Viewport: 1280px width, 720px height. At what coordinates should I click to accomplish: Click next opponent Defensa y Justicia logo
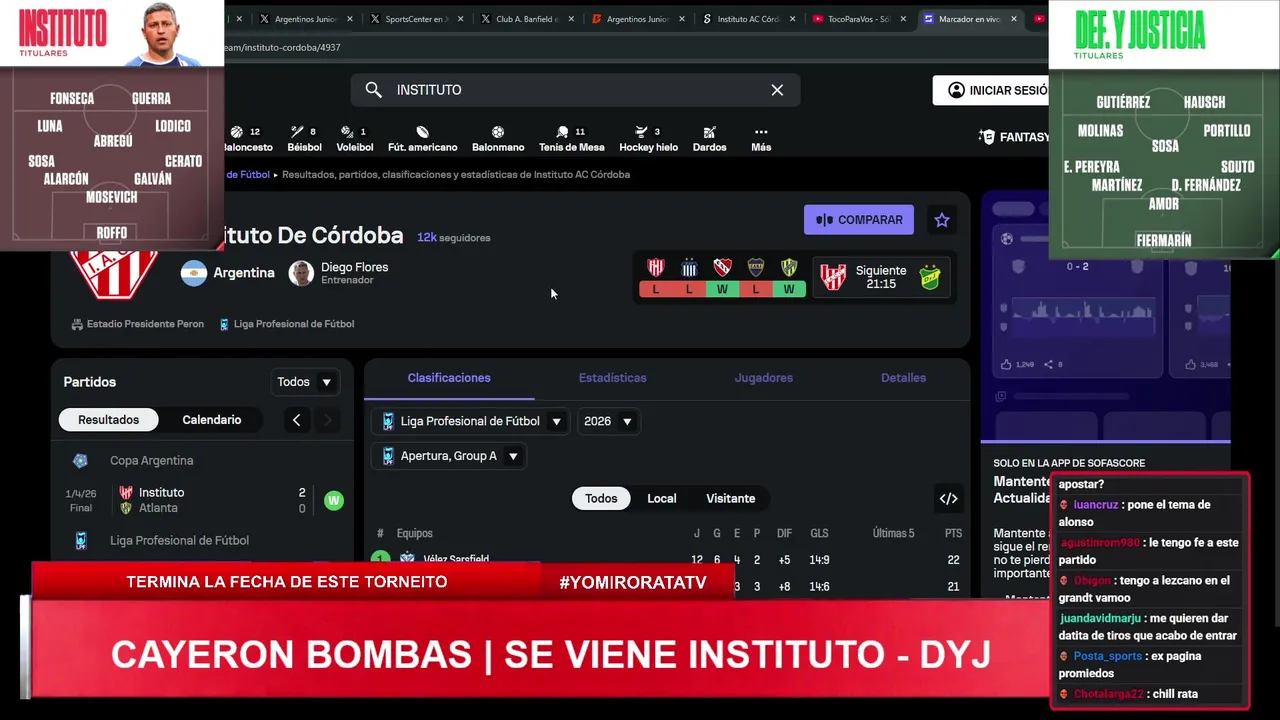(x=930, y=277)
